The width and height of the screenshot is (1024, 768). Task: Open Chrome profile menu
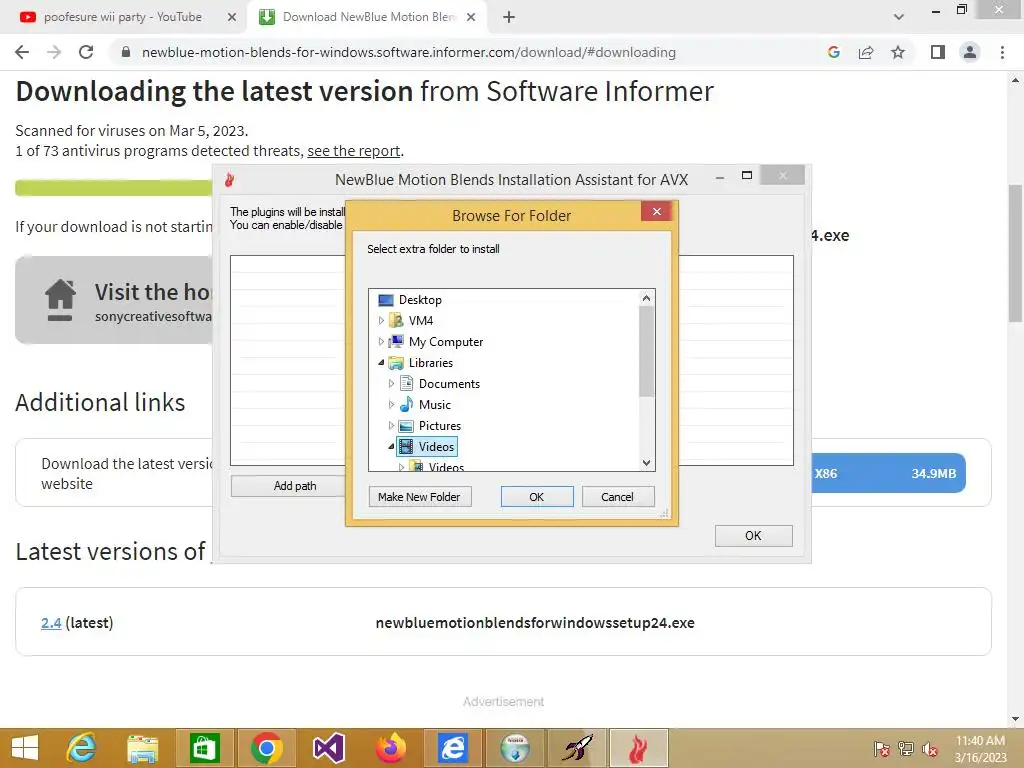tap(970, 52)
